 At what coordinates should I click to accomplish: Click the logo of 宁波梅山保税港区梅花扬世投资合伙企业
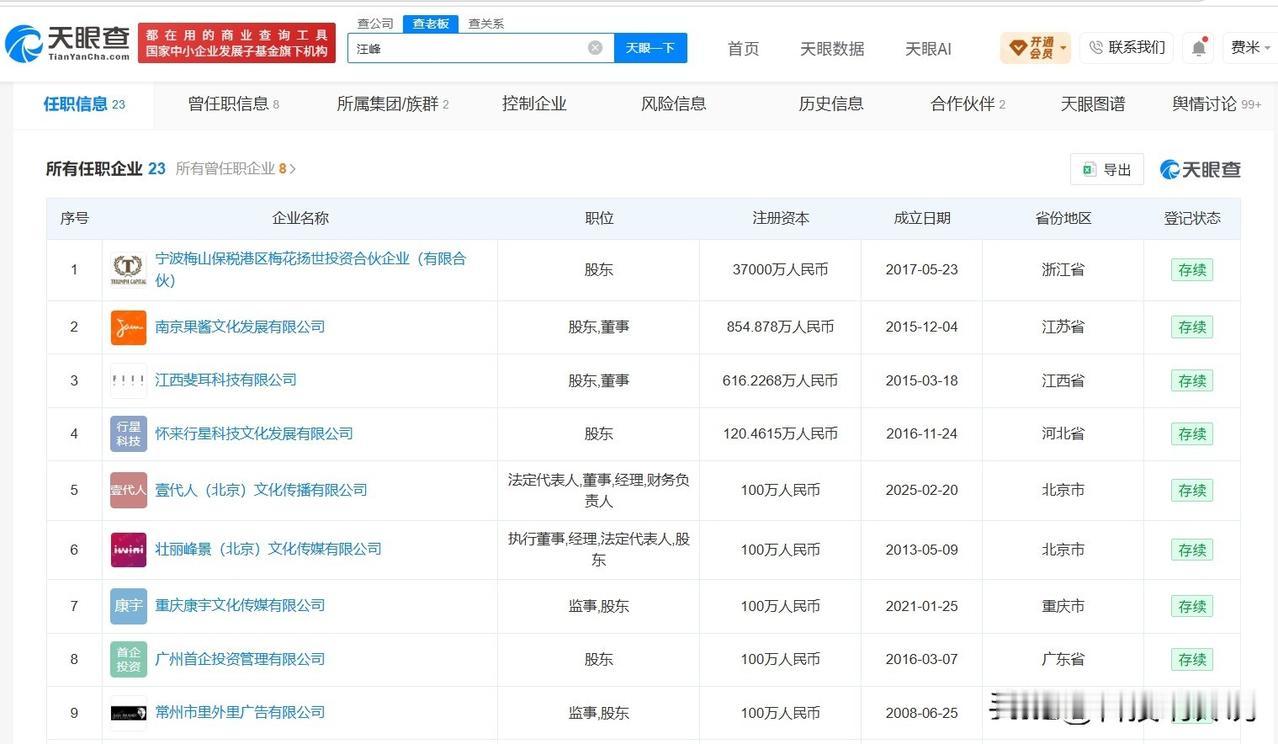click(x=128, y=270)
